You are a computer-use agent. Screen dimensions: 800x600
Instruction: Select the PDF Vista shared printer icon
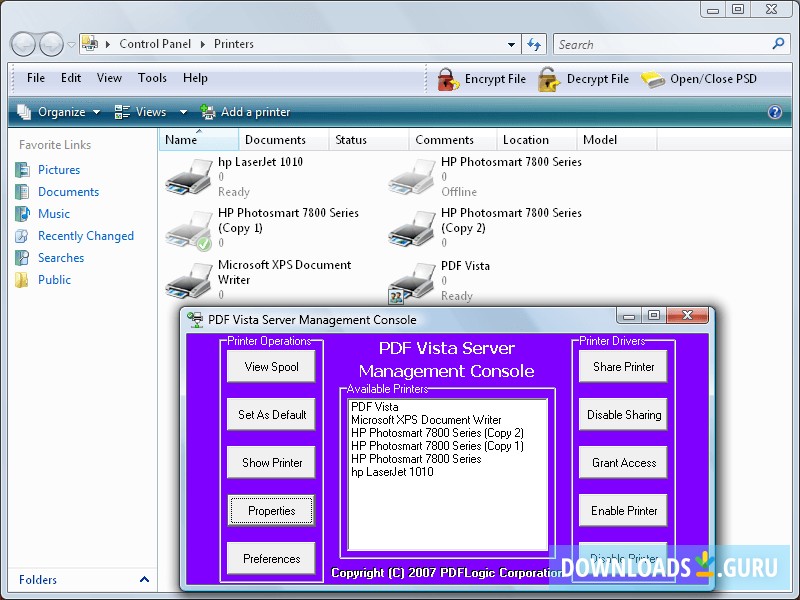point(412,282)
